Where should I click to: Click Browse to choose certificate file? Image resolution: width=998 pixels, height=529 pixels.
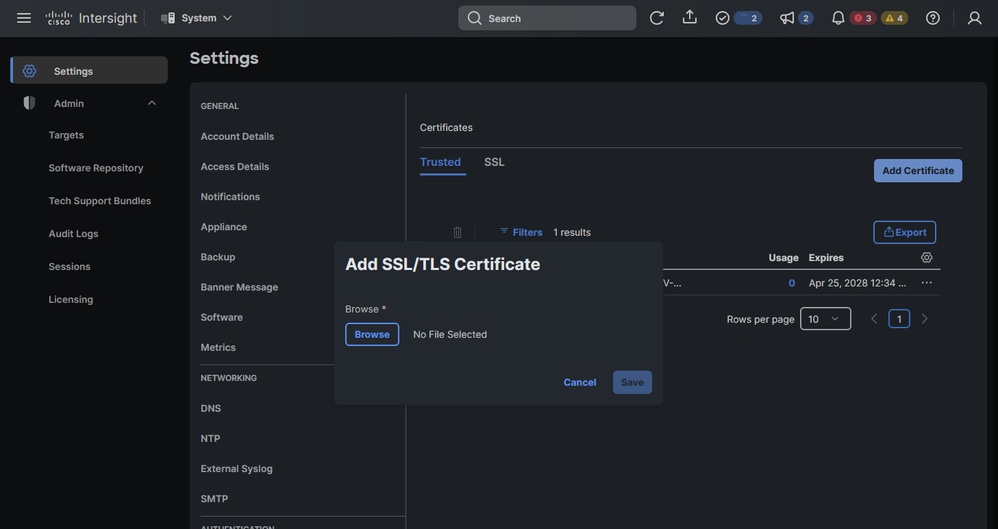click(372, 334)
